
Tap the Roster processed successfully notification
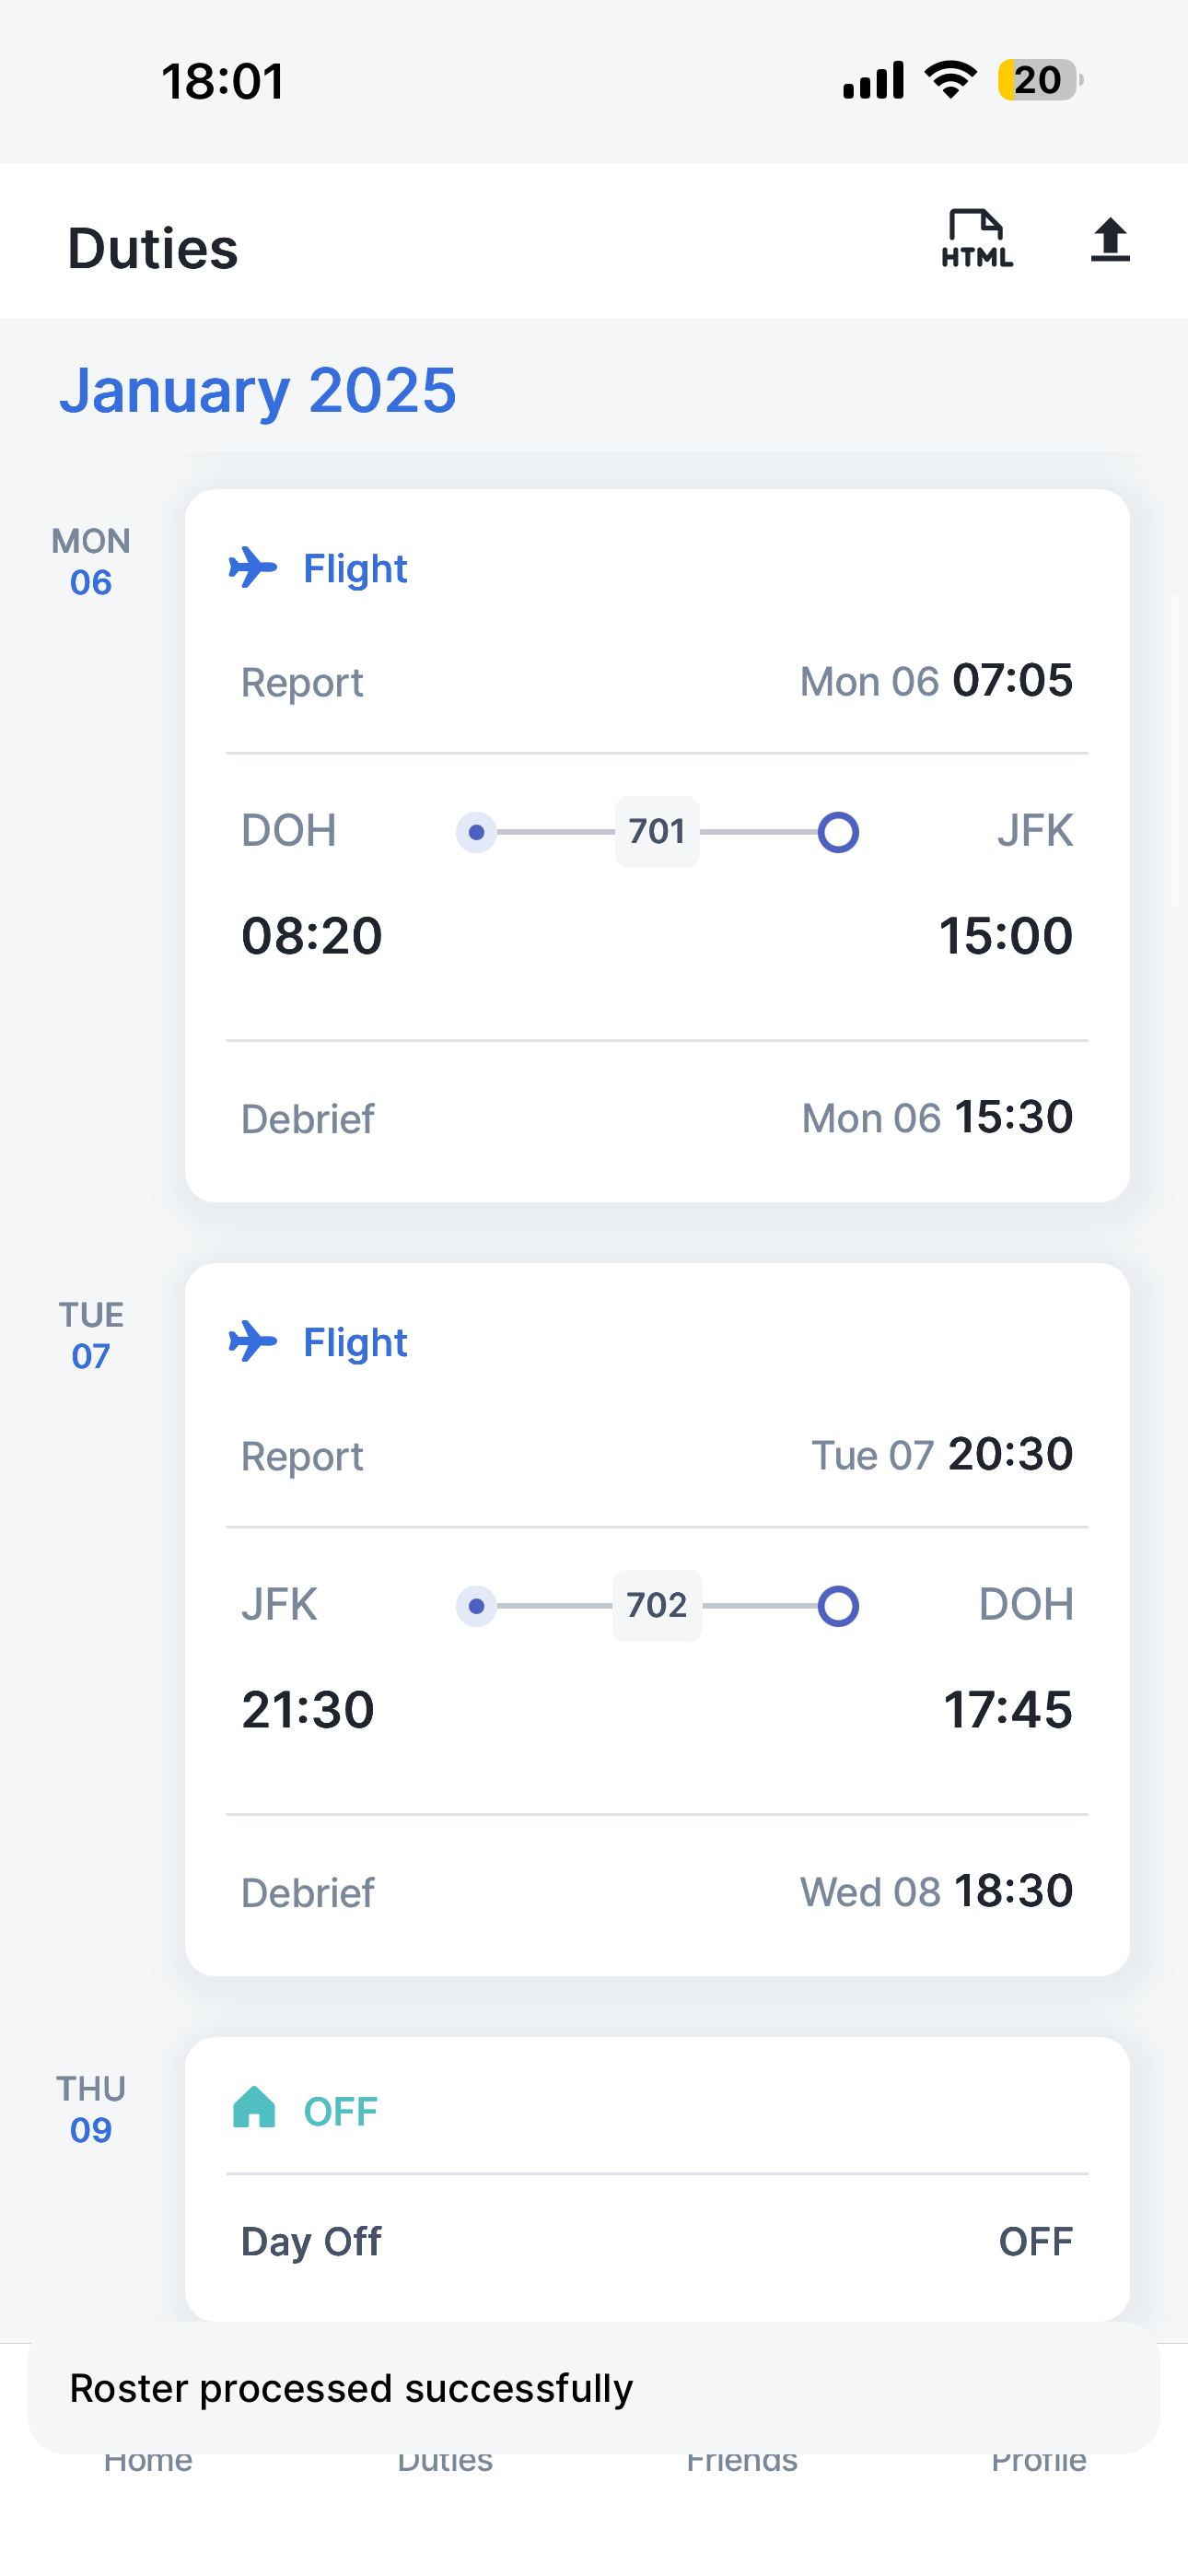[594, 2388]
